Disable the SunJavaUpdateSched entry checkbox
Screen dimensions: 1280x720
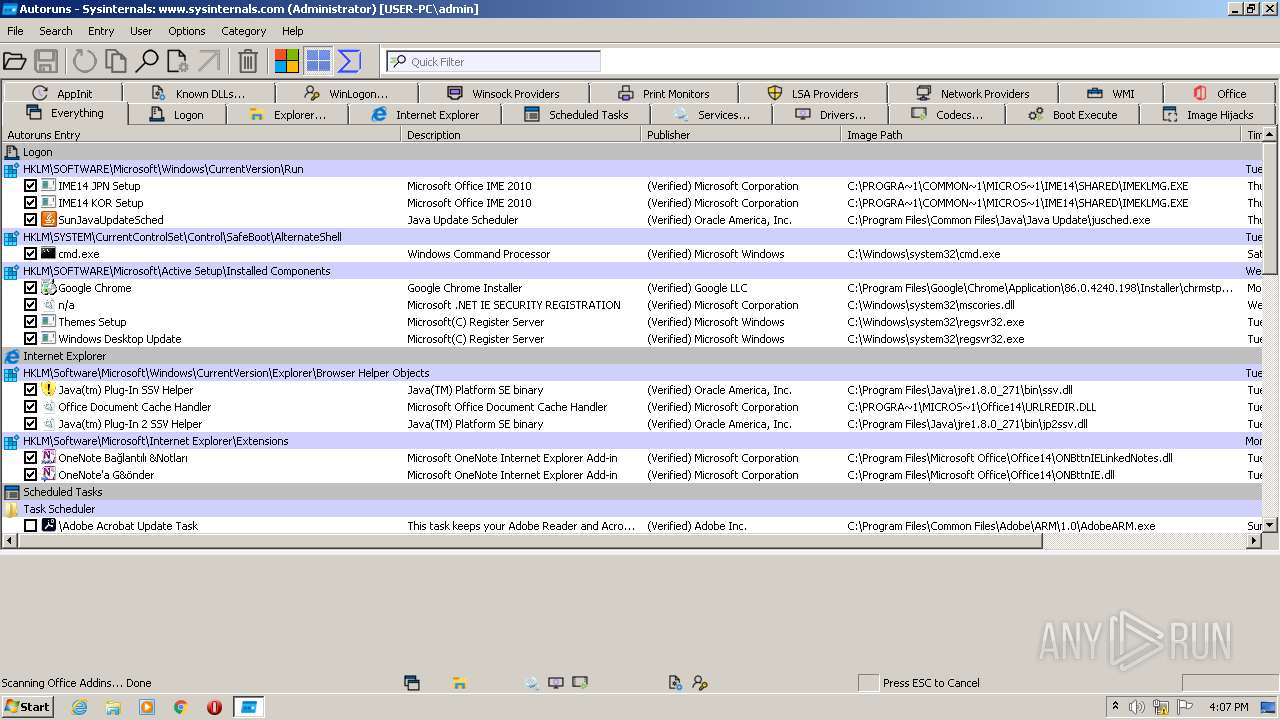click(30, 220)
